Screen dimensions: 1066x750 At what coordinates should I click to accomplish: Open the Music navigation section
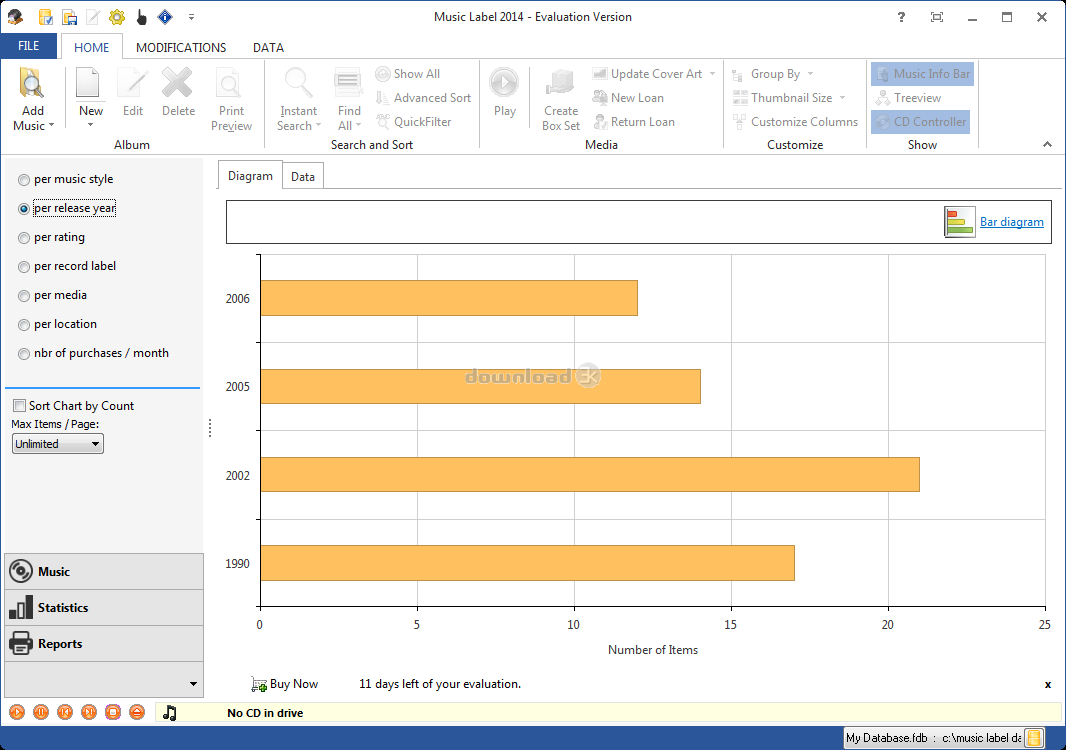(x=104, y=572)
